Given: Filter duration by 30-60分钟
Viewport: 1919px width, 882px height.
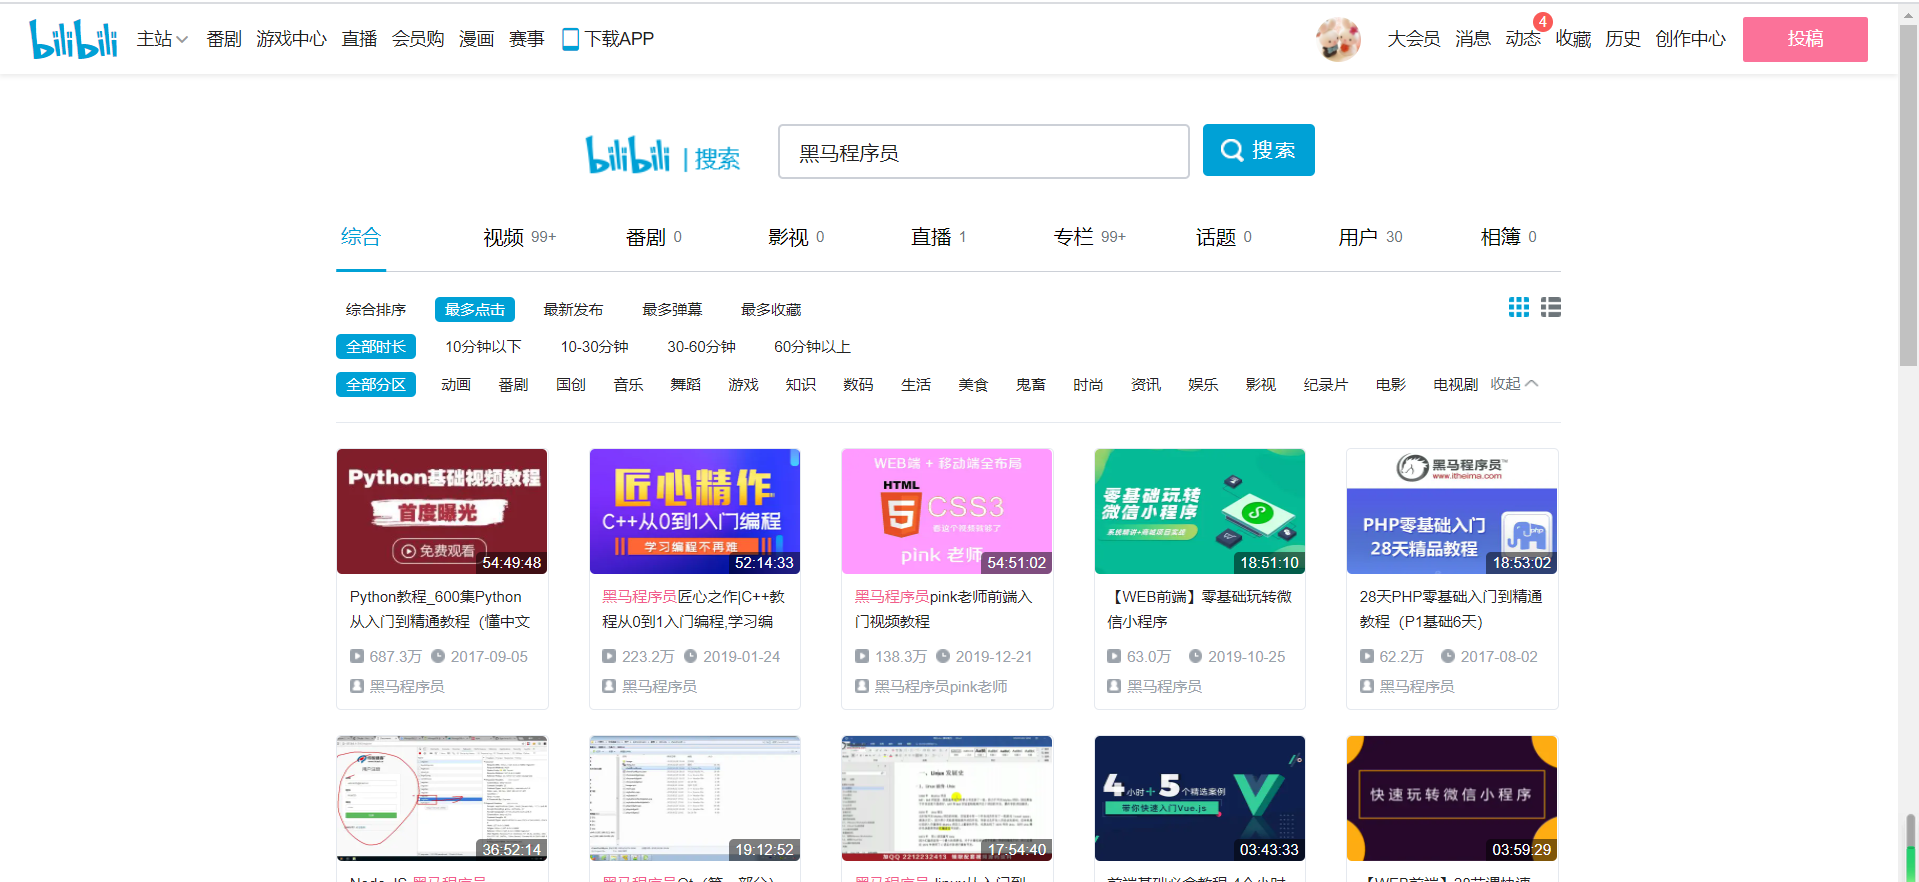Looking at the screenshot, I should pyautogui.click(x=701, y=347).
